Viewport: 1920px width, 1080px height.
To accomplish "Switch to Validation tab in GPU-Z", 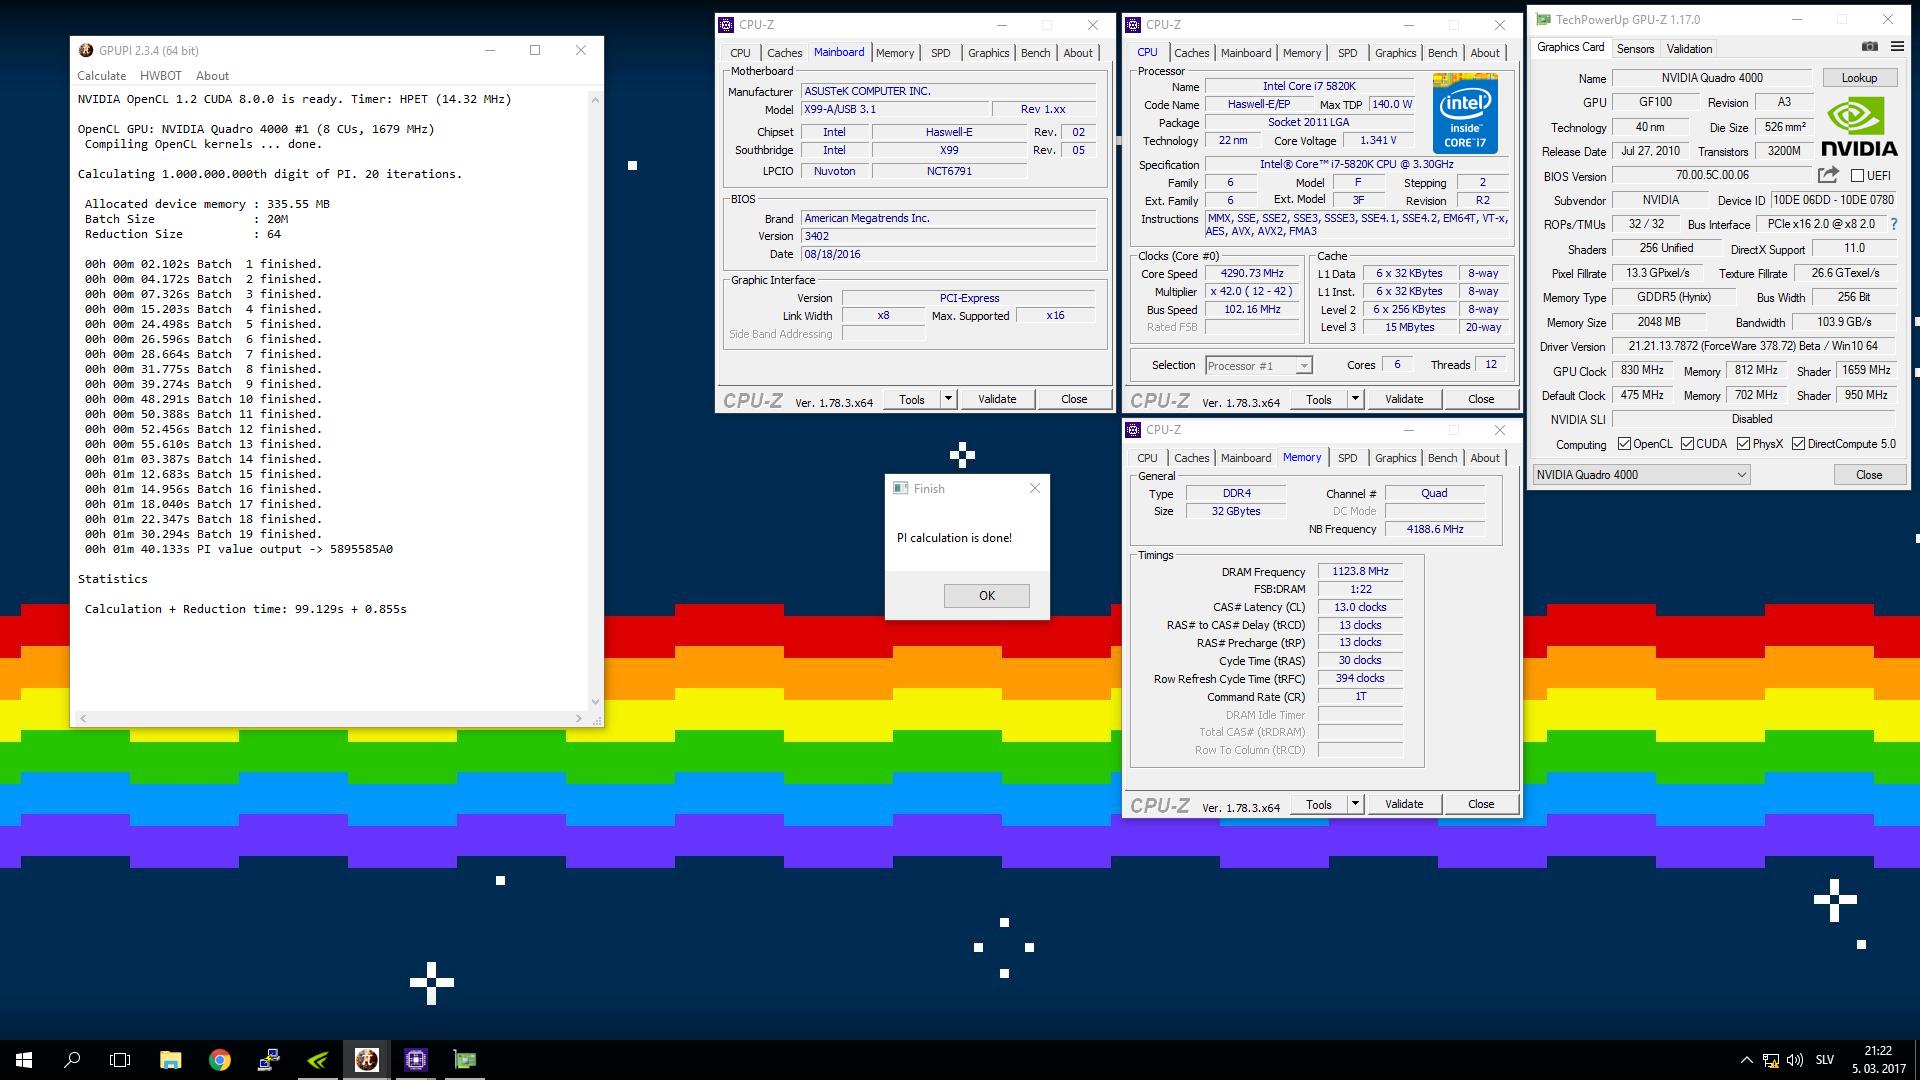I will click(x=1689, y=49).
